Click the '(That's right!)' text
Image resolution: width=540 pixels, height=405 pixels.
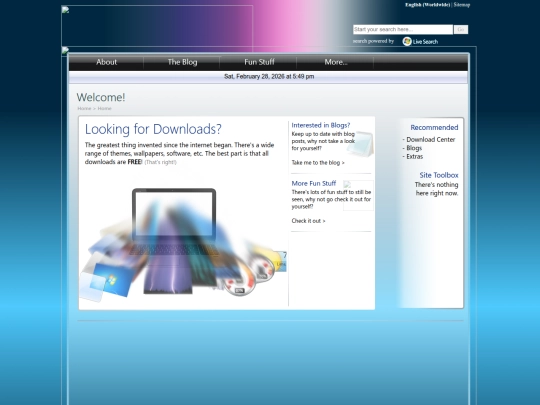click(x=160, y=162)
